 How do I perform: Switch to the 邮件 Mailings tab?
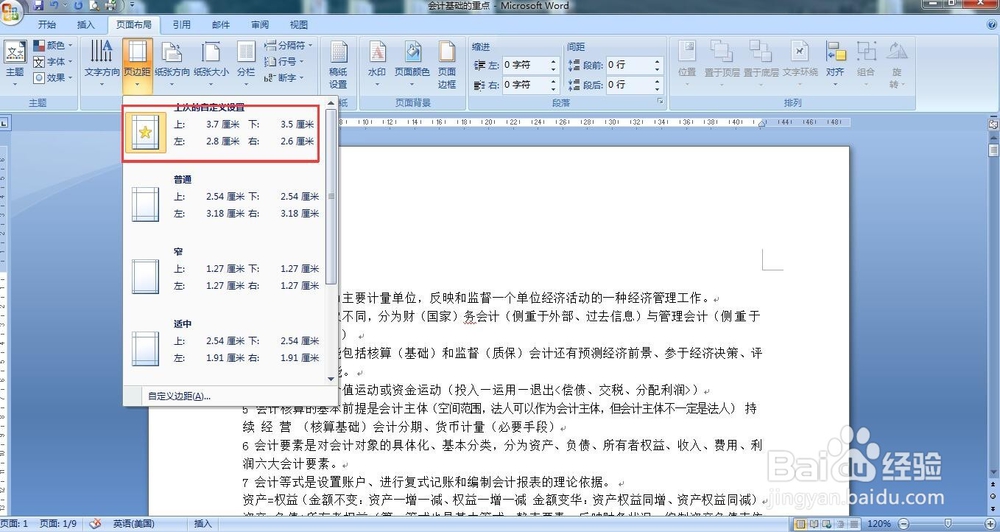pos(221,25)
